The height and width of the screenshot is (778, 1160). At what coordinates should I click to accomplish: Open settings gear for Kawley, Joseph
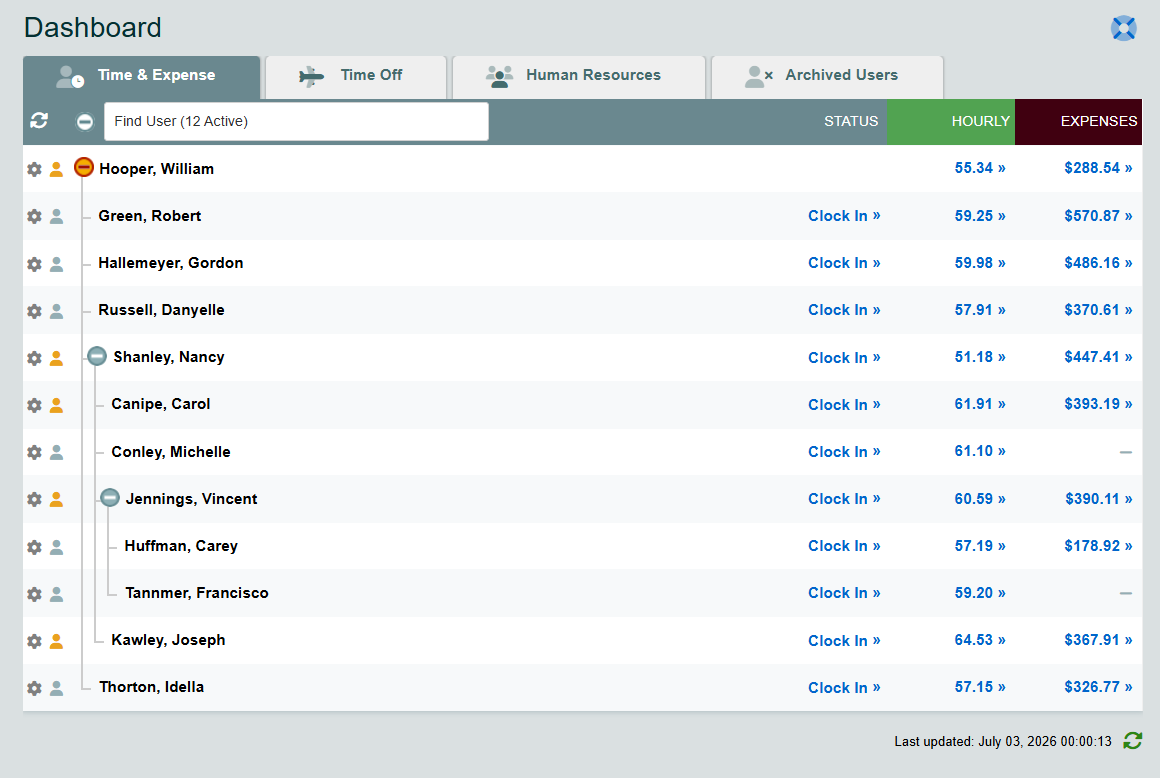tap(34, 641)
